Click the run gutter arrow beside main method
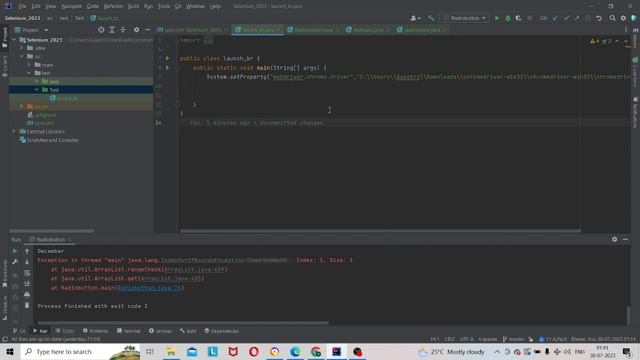The height and width of the screenshot is (360, 640). click(168, 68)
